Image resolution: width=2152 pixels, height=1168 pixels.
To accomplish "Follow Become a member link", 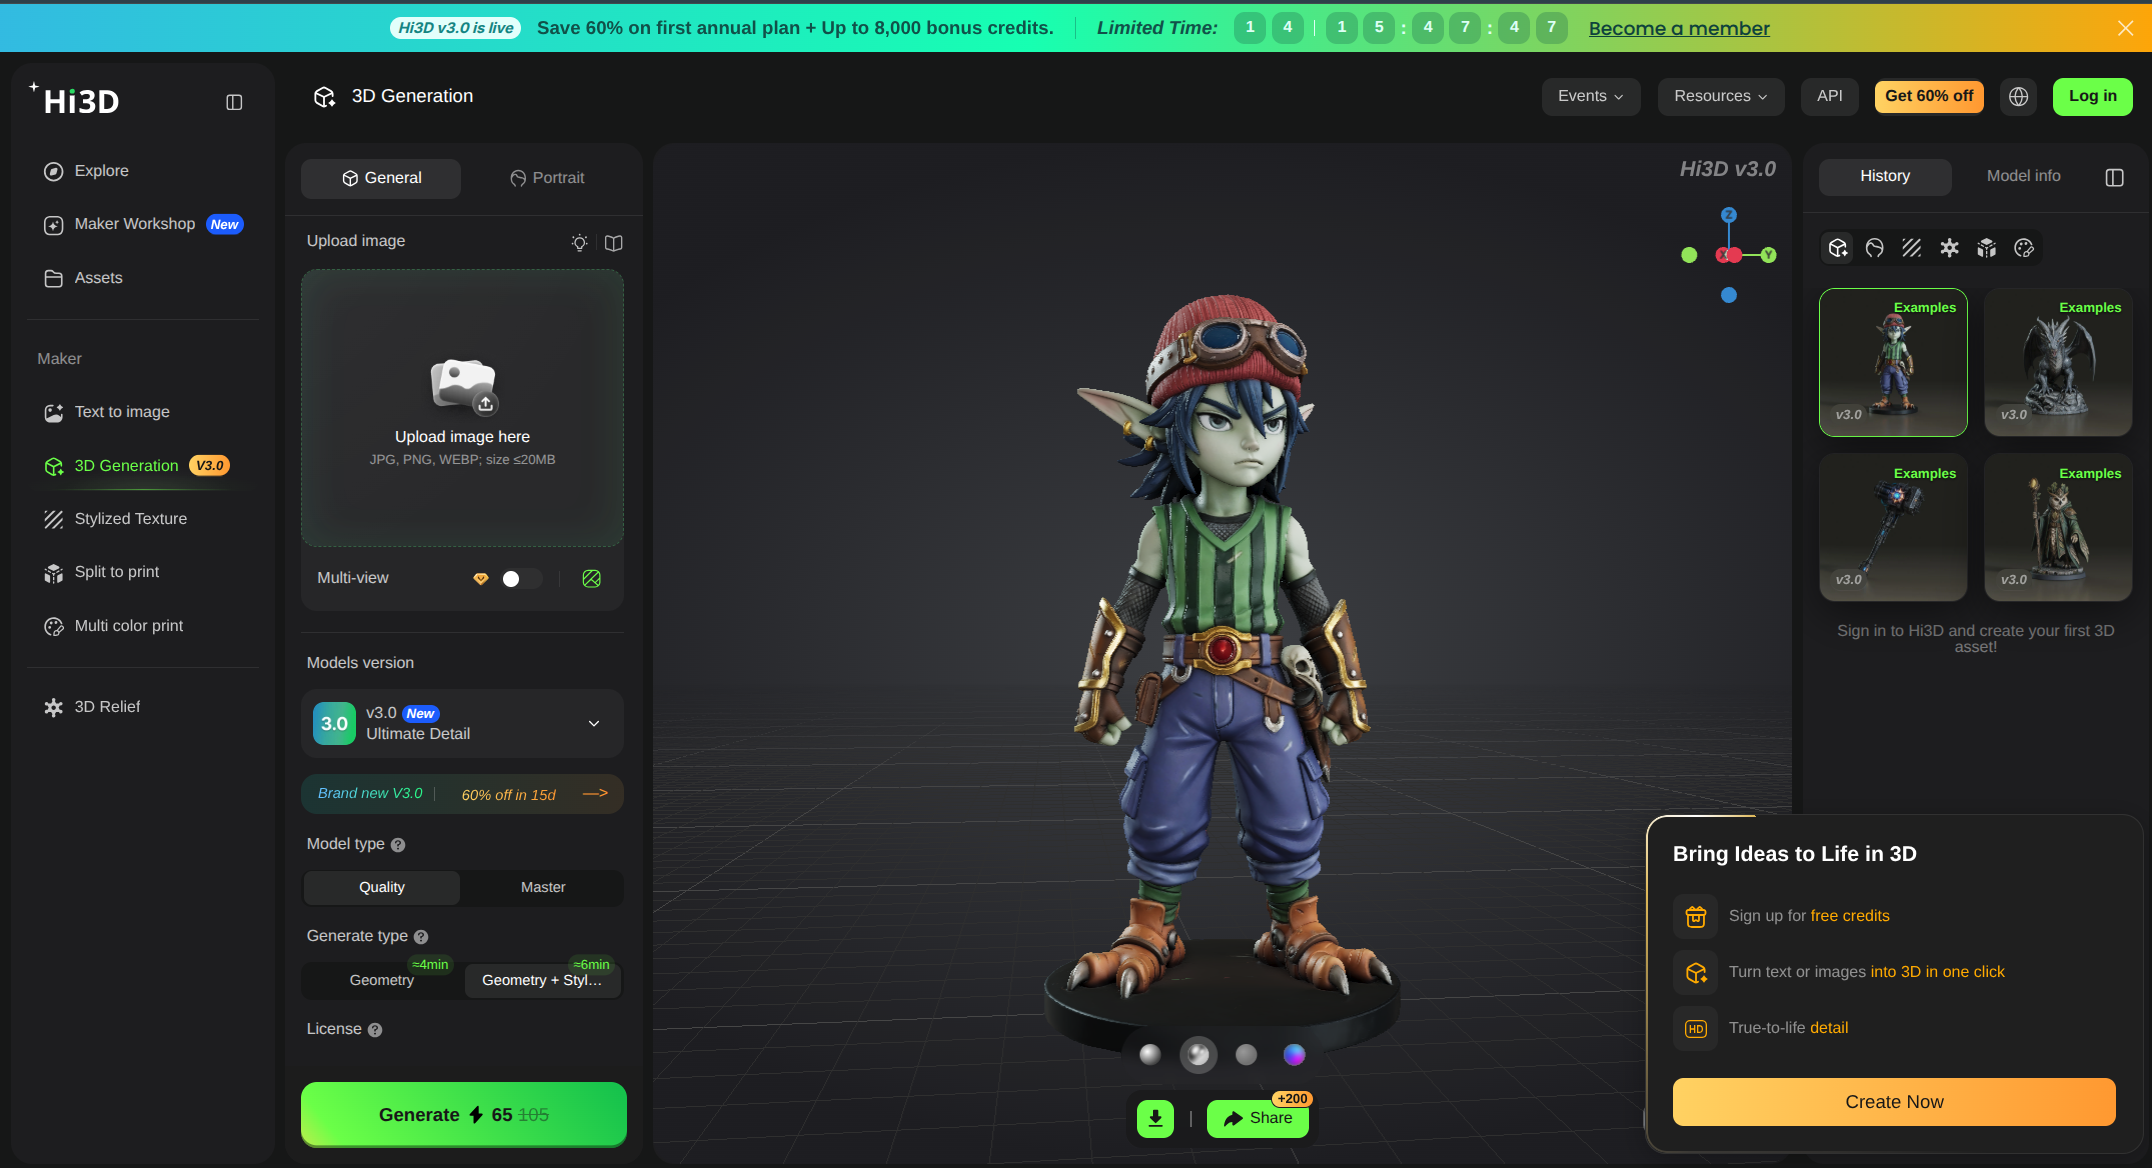I will (1679, 28).
